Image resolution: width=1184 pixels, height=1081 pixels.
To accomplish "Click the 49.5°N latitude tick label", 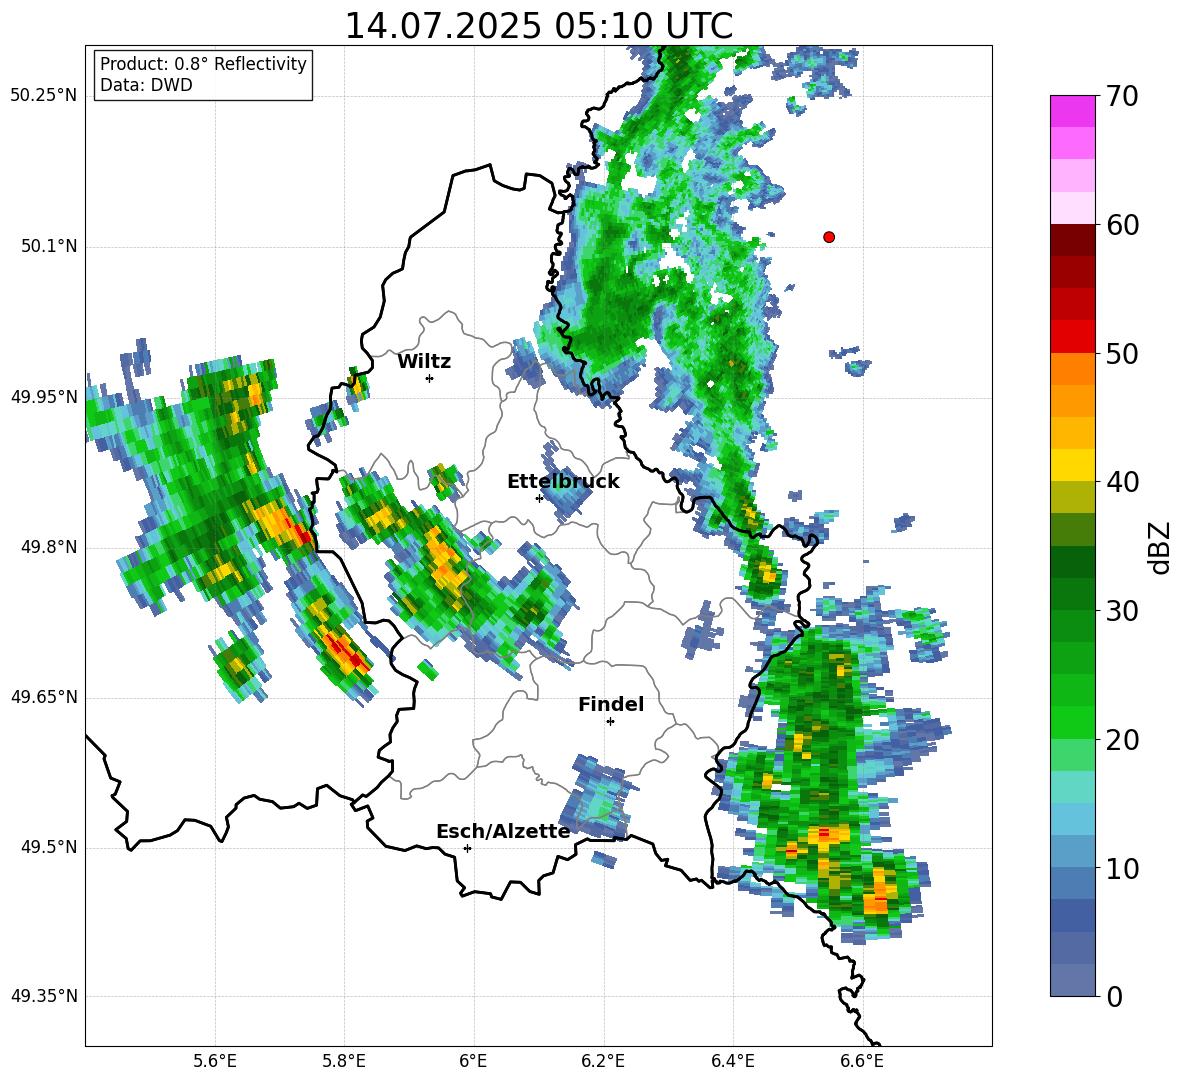I will pos(48,847).
